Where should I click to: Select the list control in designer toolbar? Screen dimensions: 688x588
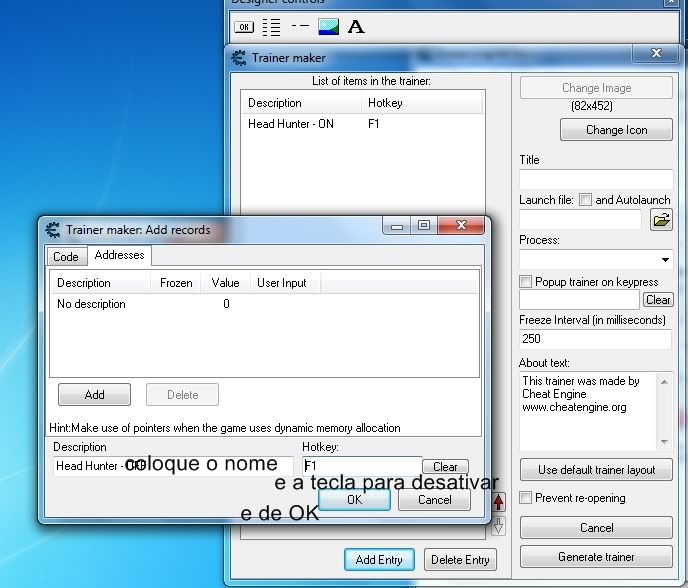pyautogui.click(x=271, y=27)
